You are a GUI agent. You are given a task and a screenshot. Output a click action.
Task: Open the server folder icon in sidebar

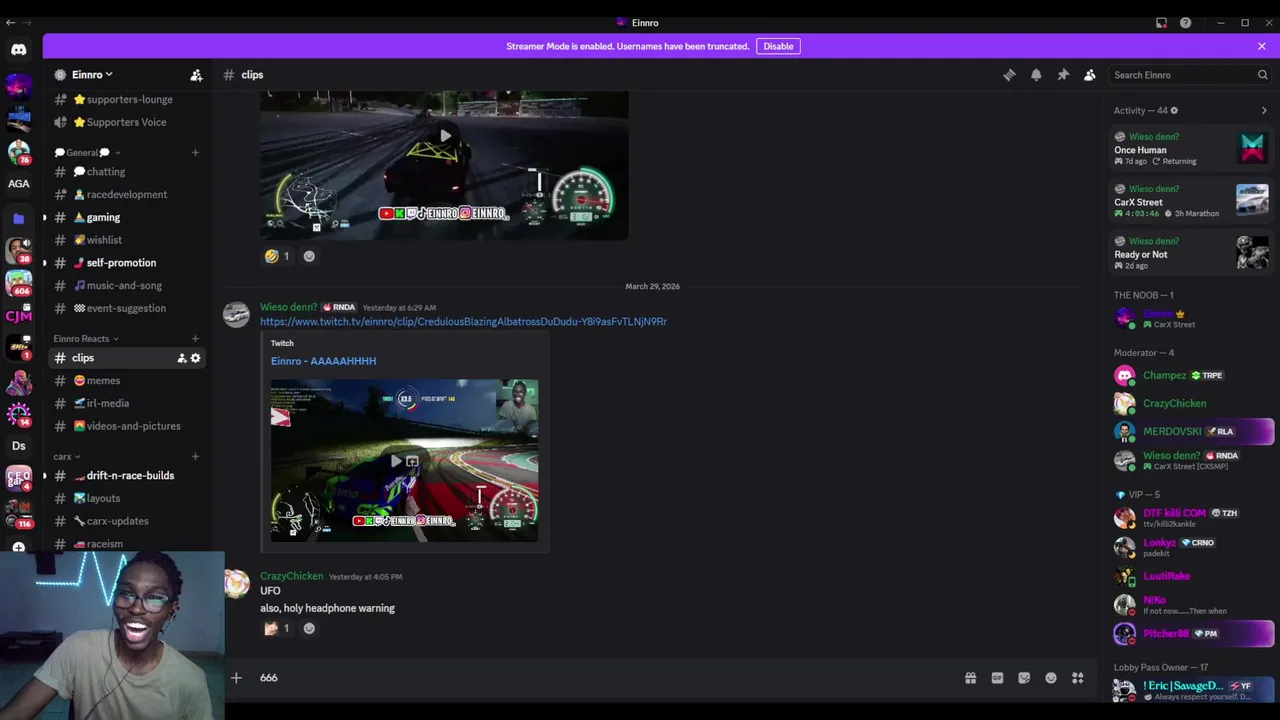[x=19, y=218]
